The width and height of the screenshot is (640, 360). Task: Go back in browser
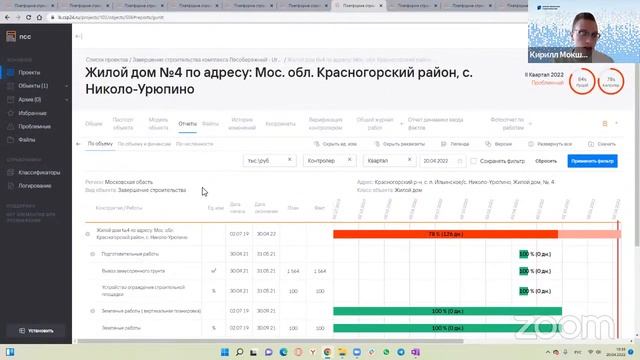point(7,18)
